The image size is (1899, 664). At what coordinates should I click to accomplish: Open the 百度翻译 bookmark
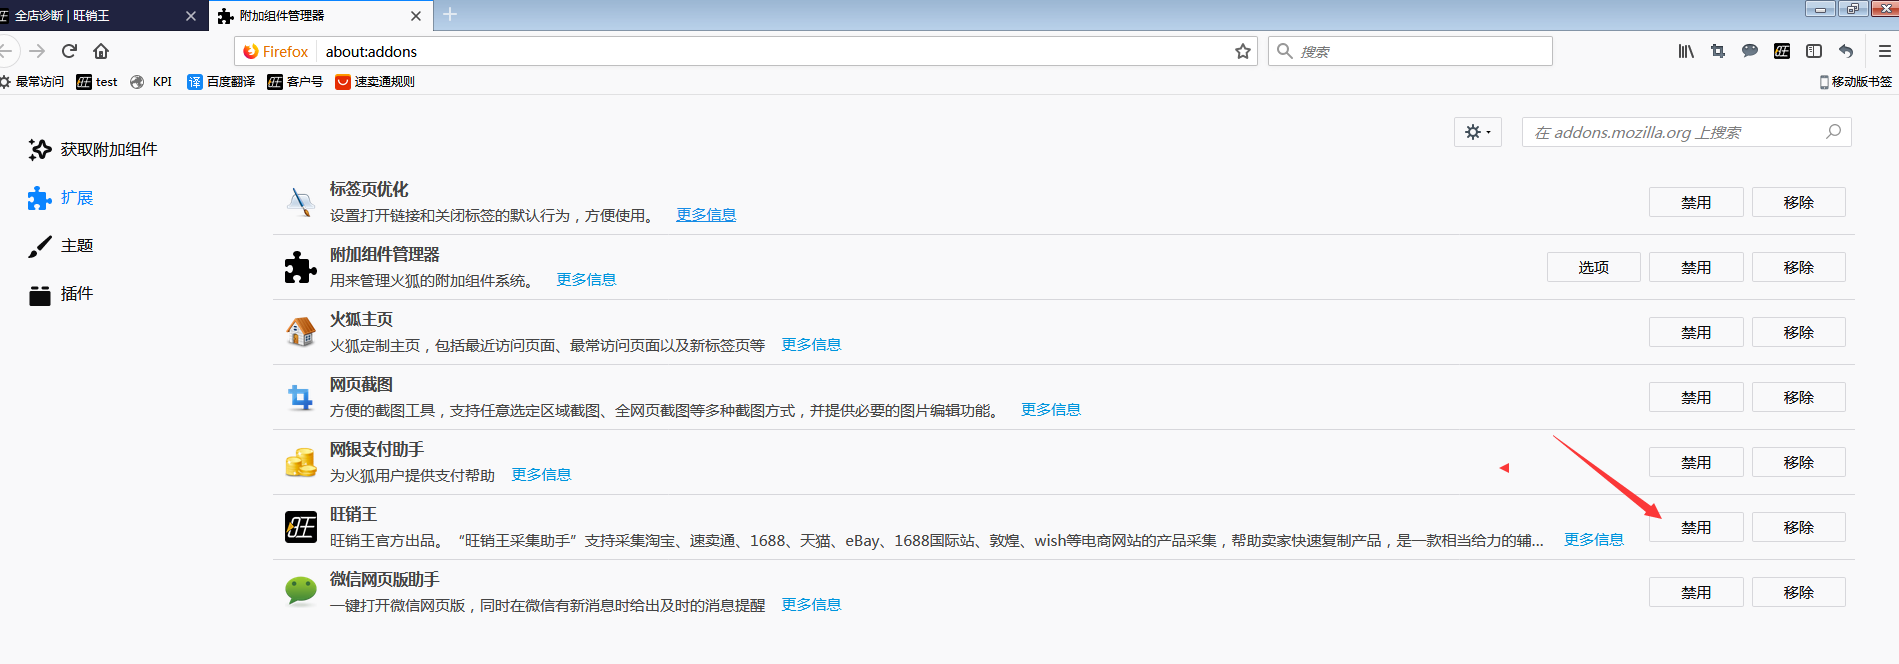(221, 82)
